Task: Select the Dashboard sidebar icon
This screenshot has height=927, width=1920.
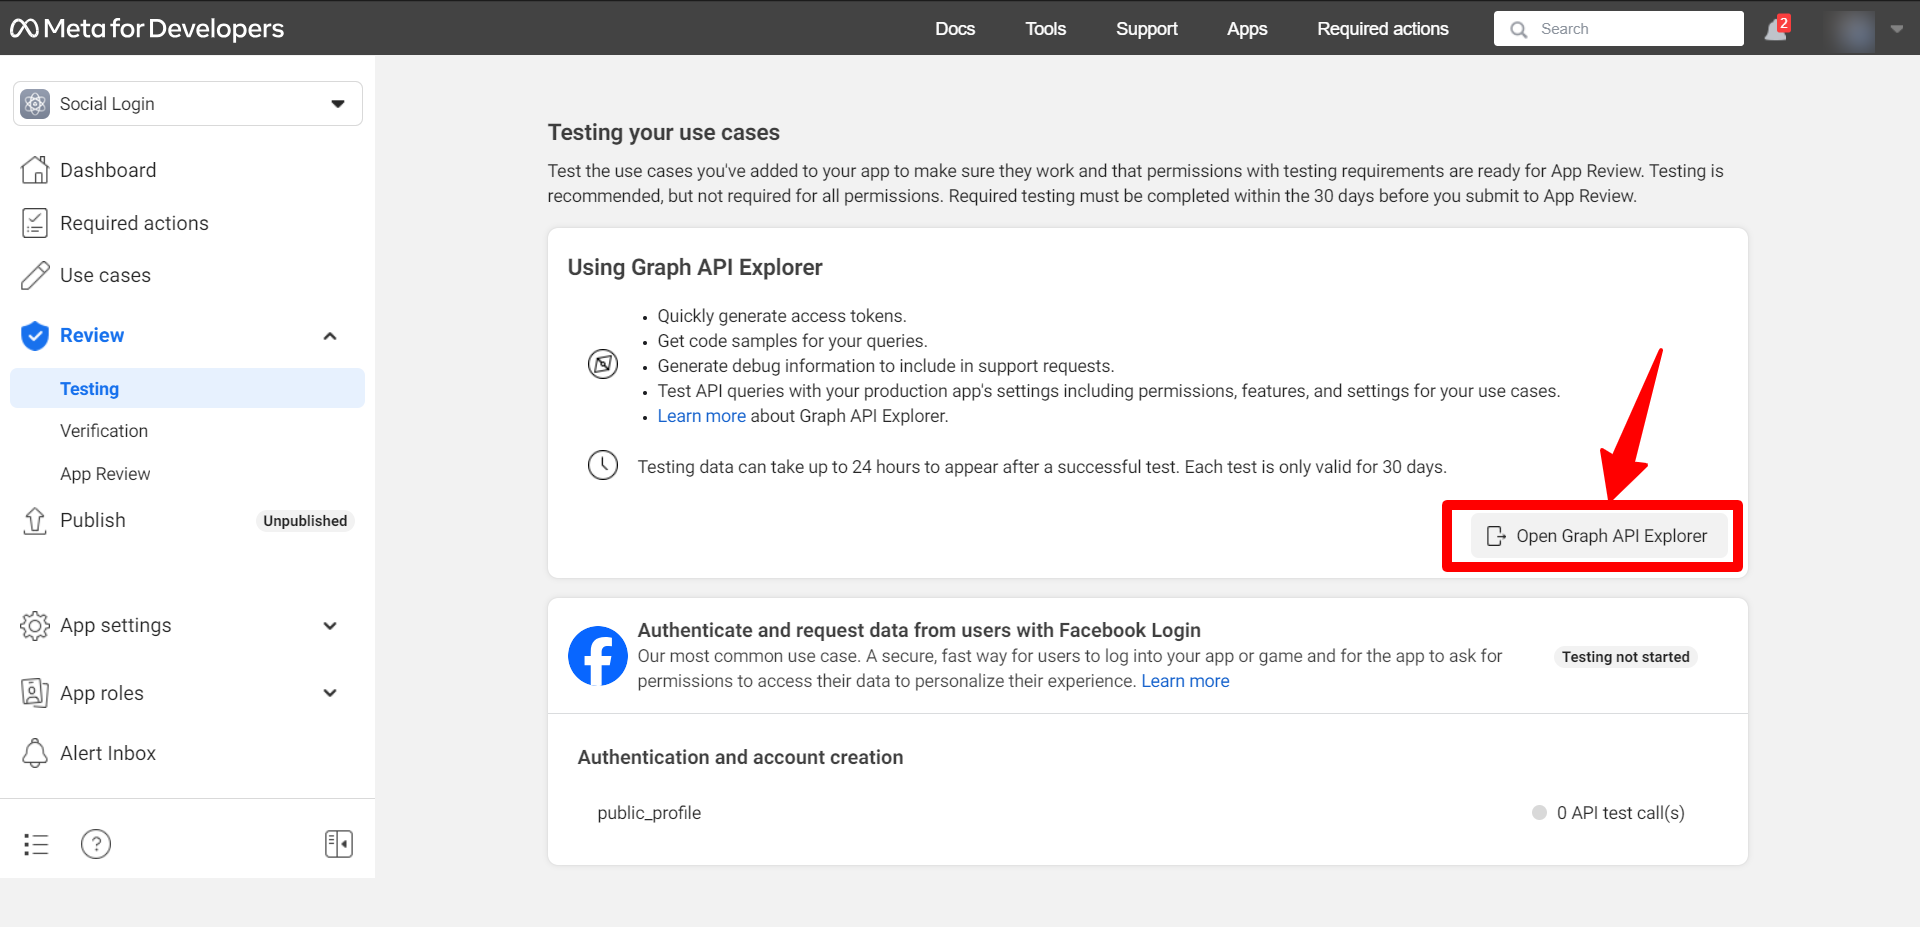Action: pos(35,169)
